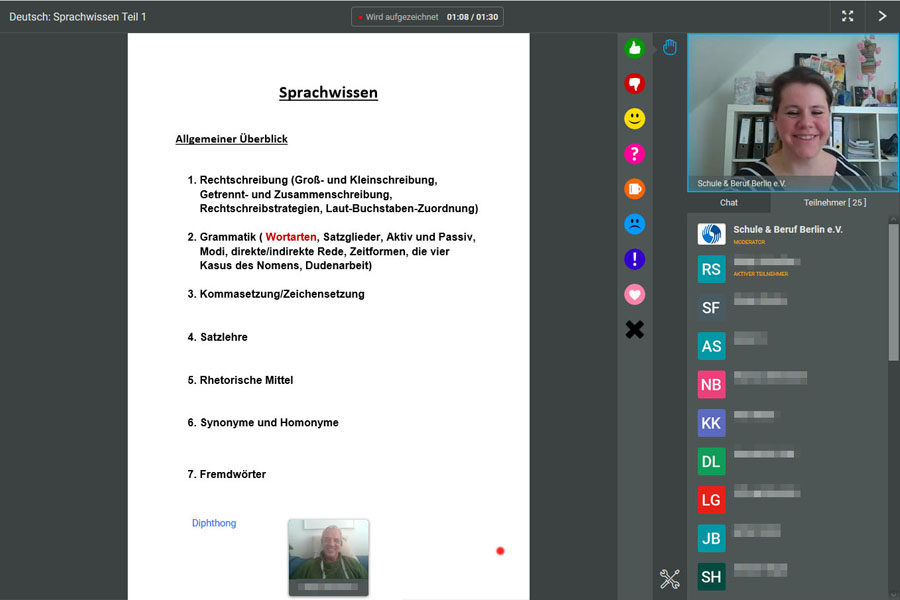This screenshot has width=900, height=600.
Task: Select participant avatar LG
Action: click(x=711, y=500)
